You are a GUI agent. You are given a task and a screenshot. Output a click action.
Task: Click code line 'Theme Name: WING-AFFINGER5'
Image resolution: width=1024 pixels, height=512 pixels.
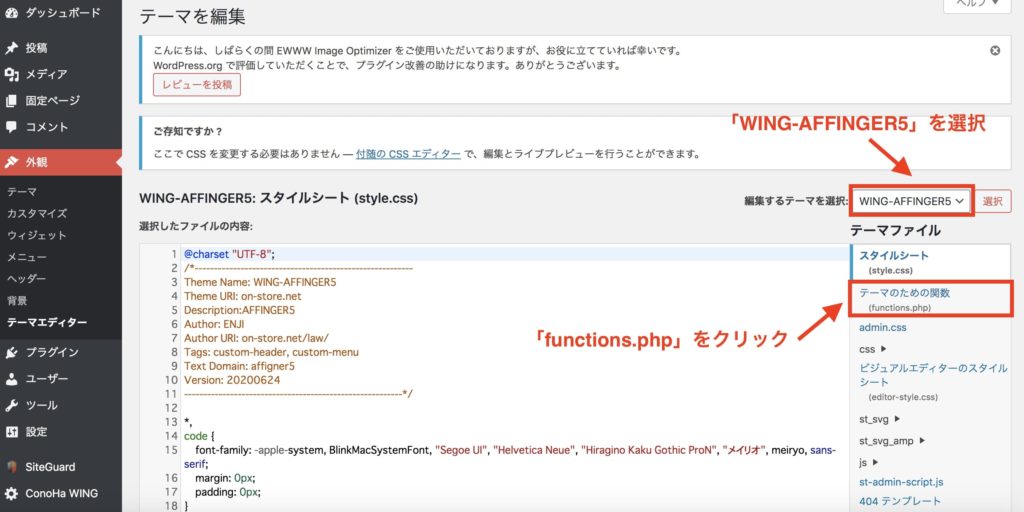point(260,282)
